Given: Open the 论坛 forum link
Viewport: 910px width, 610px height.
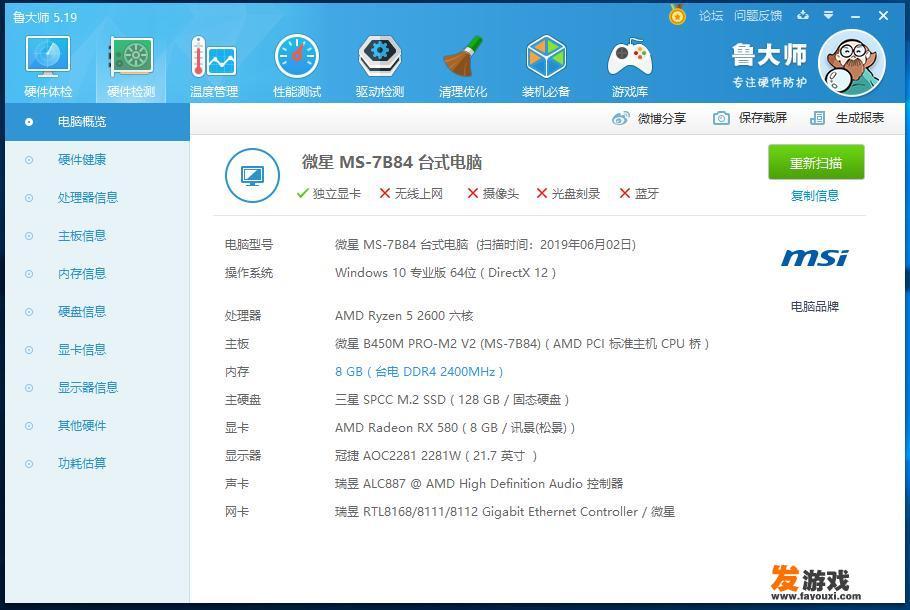Looking at the screenshot, I should [711, 16].
